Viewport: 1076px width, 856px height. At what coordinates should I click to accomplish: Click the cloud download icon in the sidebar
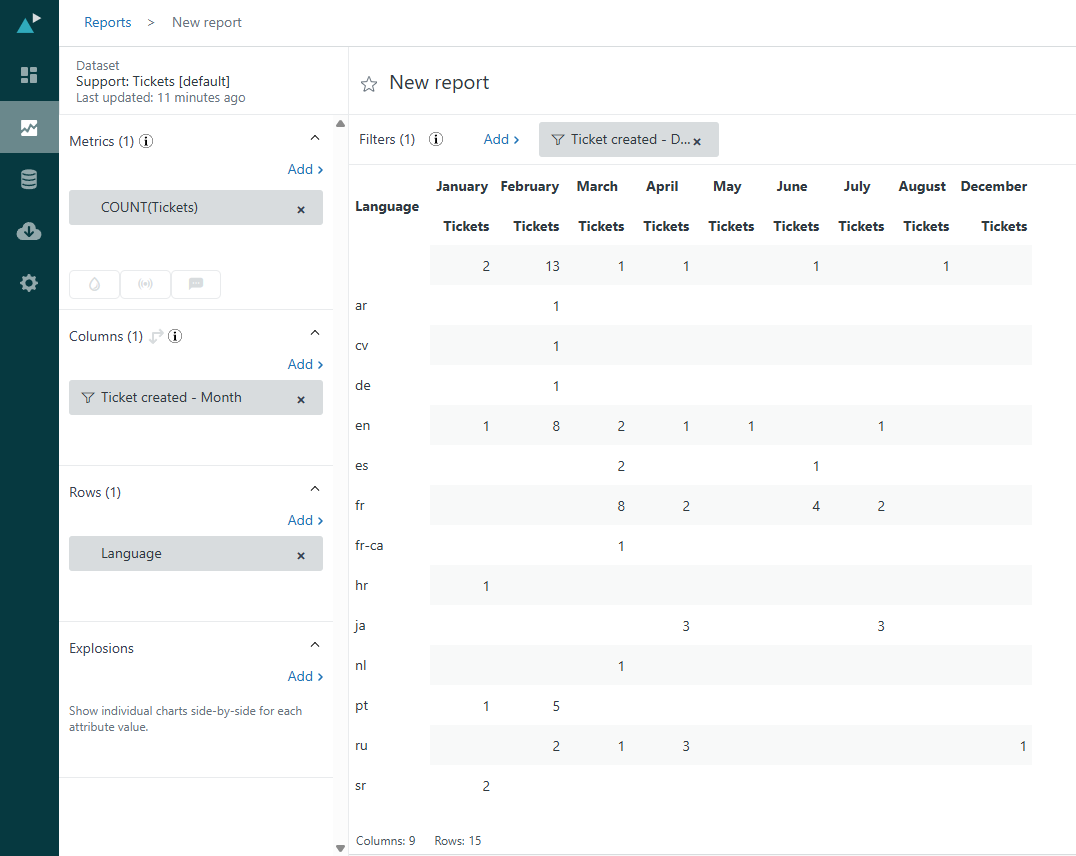pyautogui.click(x=29, y=232)
